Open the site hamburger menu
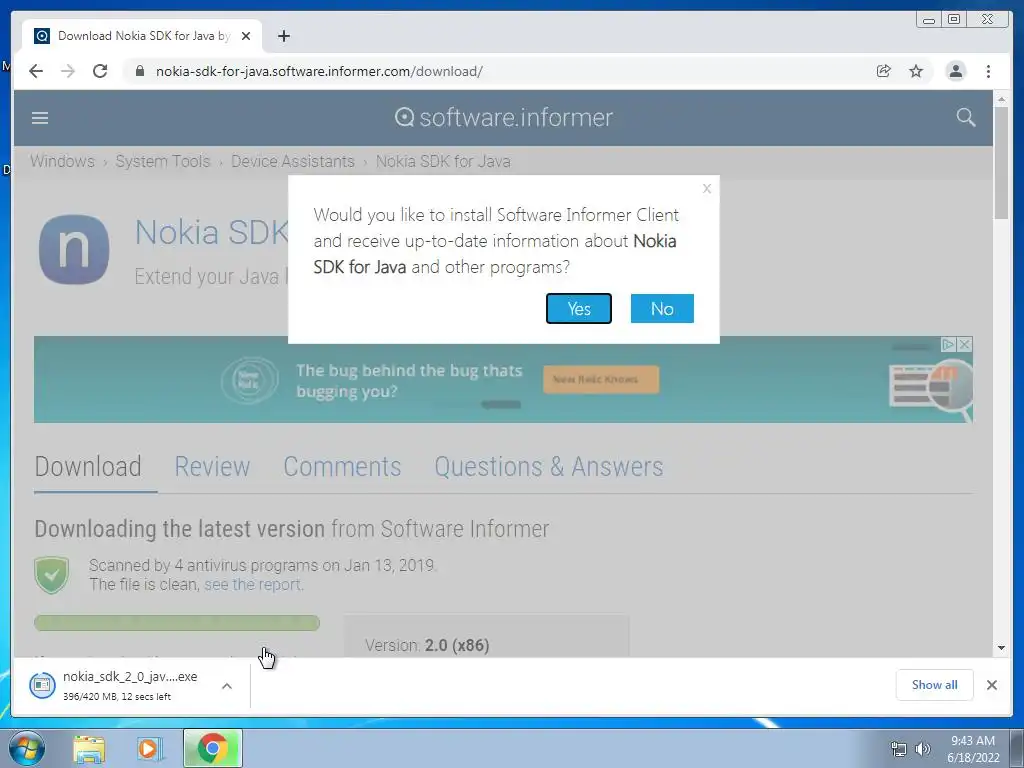Screen dimensions: 1024x768 click(x=40, y=118)
